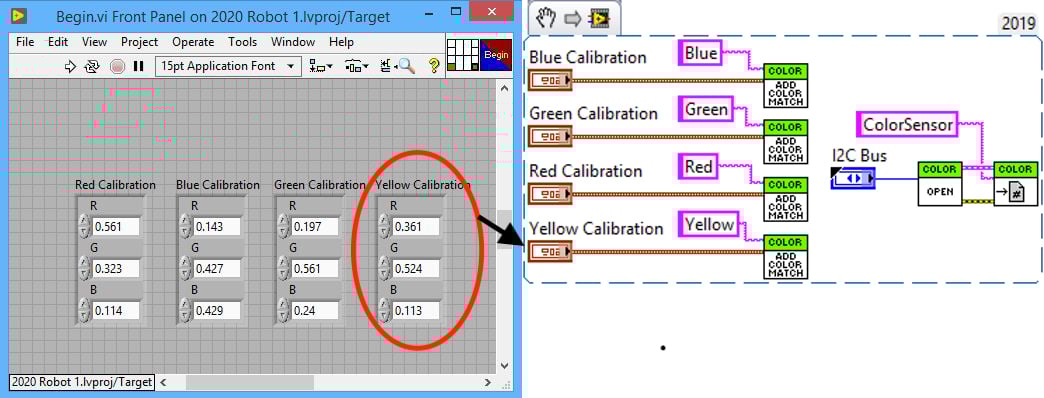This screenshot has height=398, width=1044.
Task: Open the Project menu
Action: coord(139,42)
